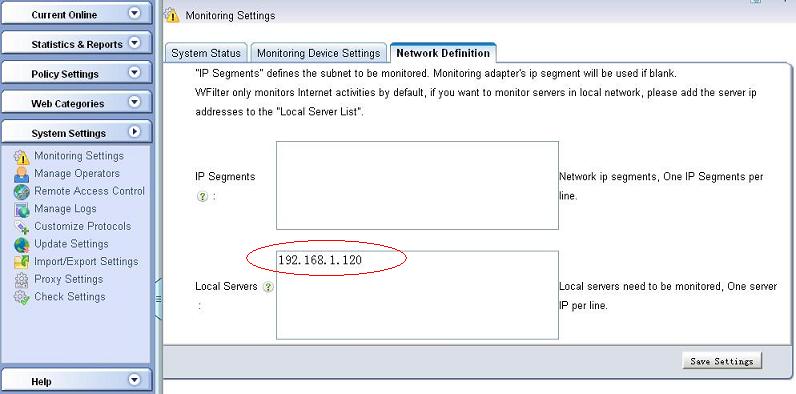The width and height of the screenshot is (796, 394).
Task: Open the Monitoring Device Settings tab
Action: 318,53
